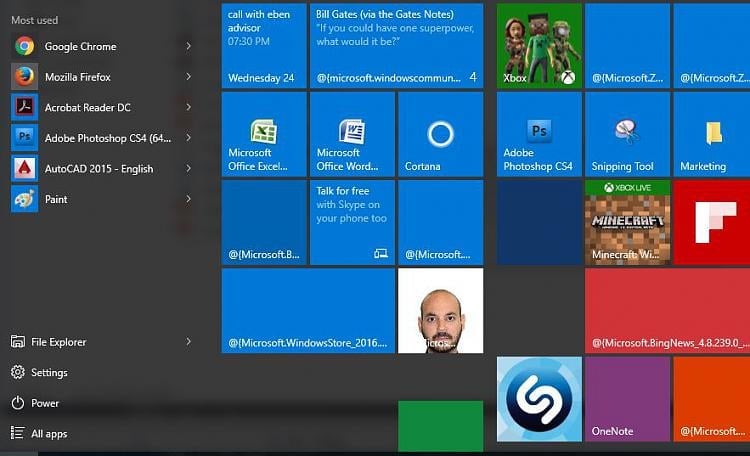Launch Adobe Photoshop CS4 tile
The width and height of the screenshot is (750, 456).
click(539, 134)
